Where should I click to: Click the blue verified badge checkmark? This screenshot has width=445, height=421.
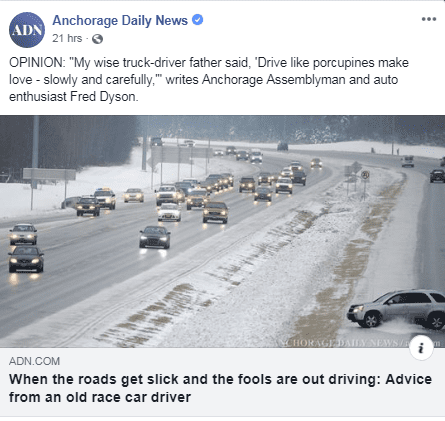198,20
